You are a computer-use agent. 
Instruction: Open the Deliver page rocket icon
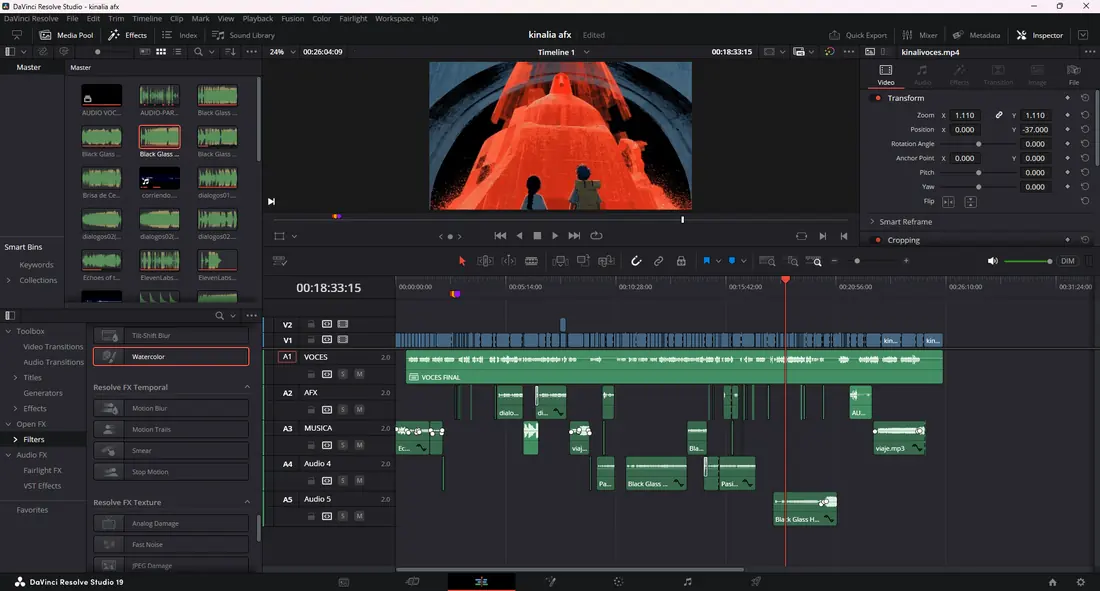(x=756, y=582)
